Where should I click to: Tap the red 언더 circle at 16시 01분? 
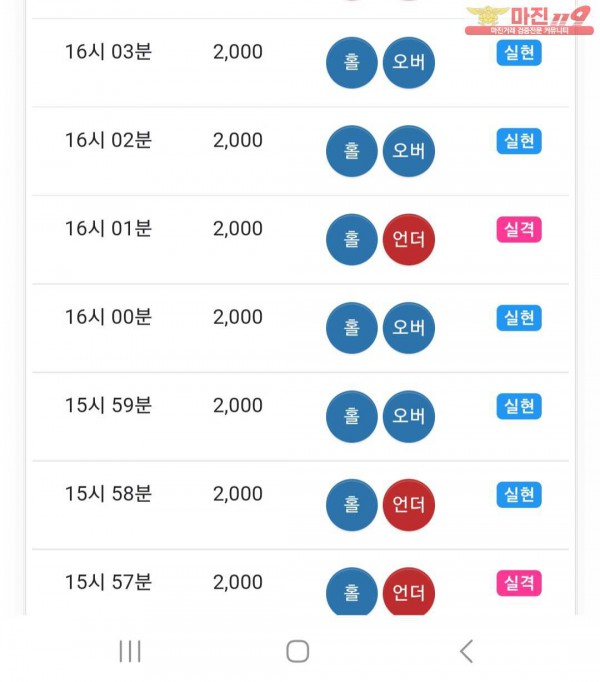tap(409, 239)
